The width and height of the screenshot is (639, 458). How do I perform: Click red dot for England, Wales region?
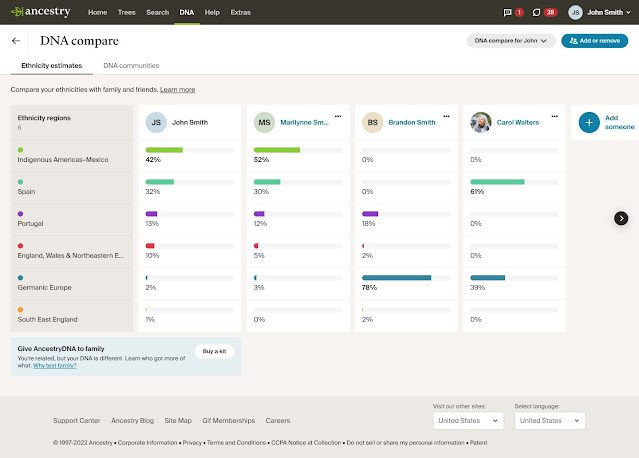pyautogui.click(x=20, y=246)
